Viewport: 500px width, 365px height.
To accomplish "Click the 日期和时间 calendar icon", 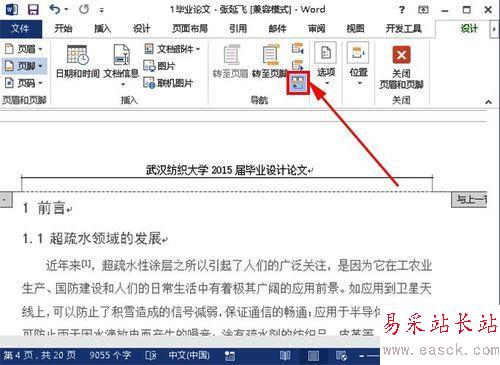I will [x=78, y=54].
